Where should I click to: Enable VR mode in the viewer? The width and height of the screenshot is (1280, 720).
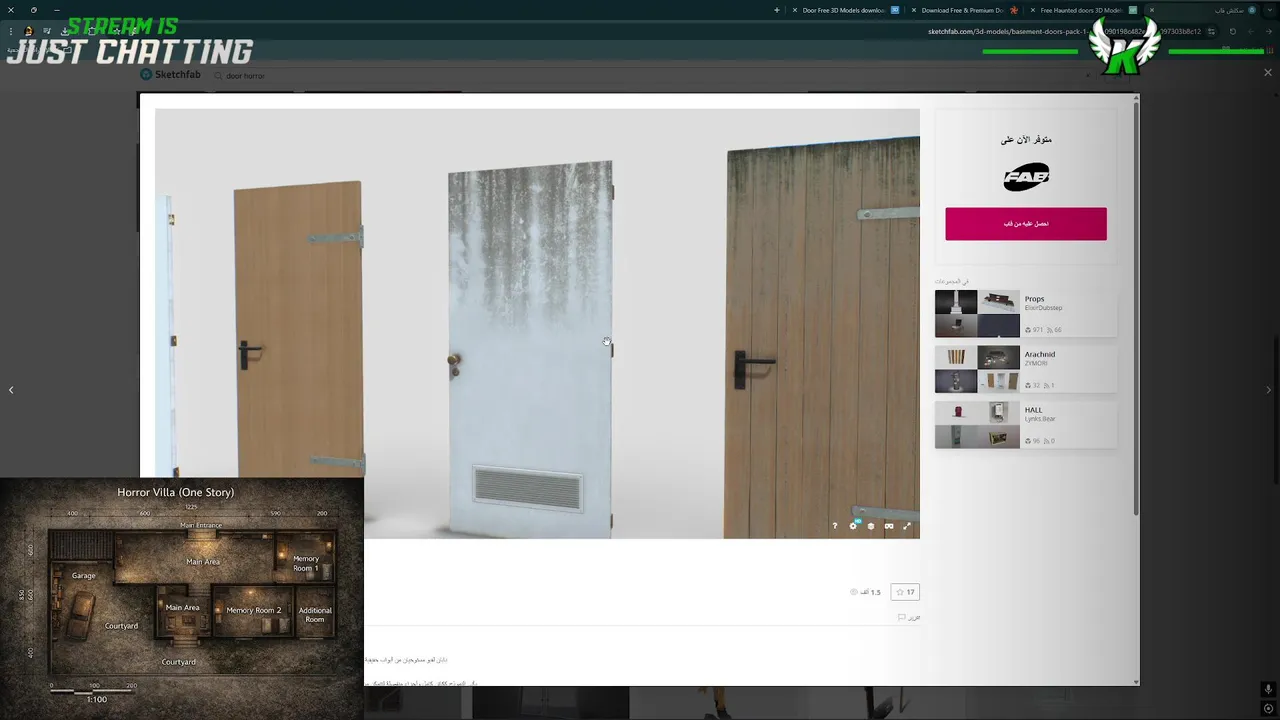click(x=889, y=526)
